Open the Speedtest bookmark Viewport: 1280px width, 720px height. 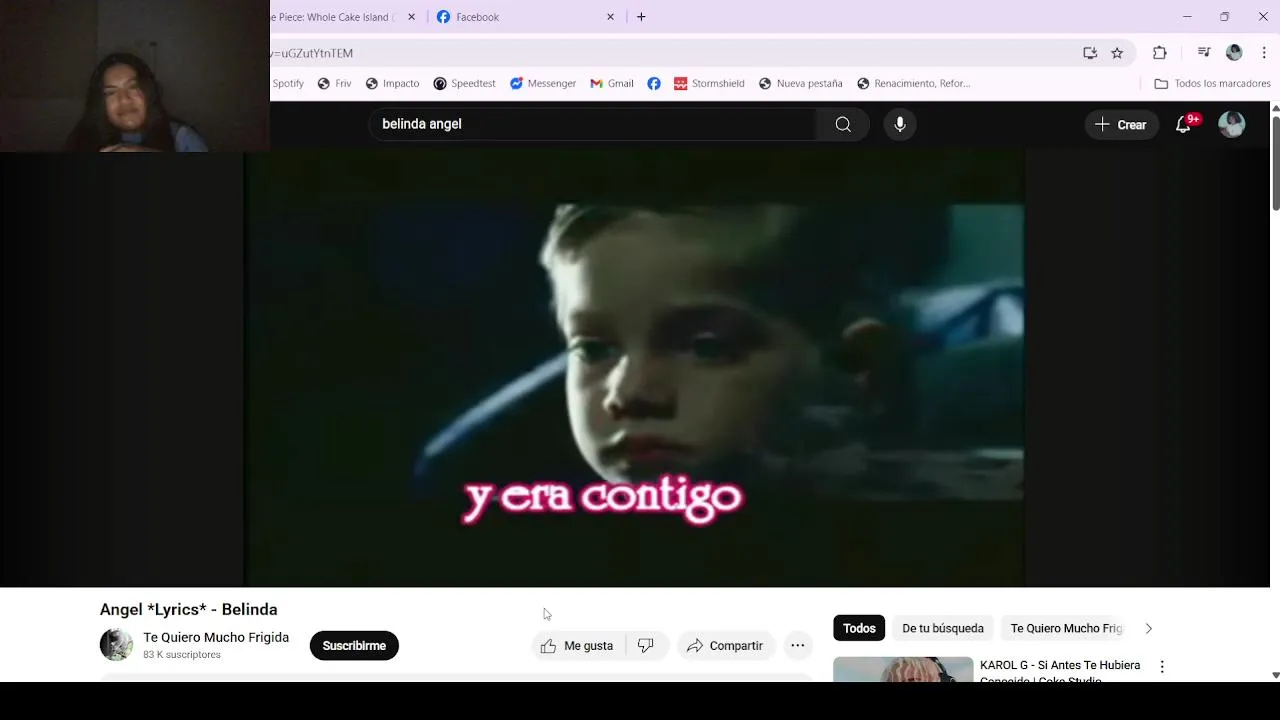click(464, 83)
